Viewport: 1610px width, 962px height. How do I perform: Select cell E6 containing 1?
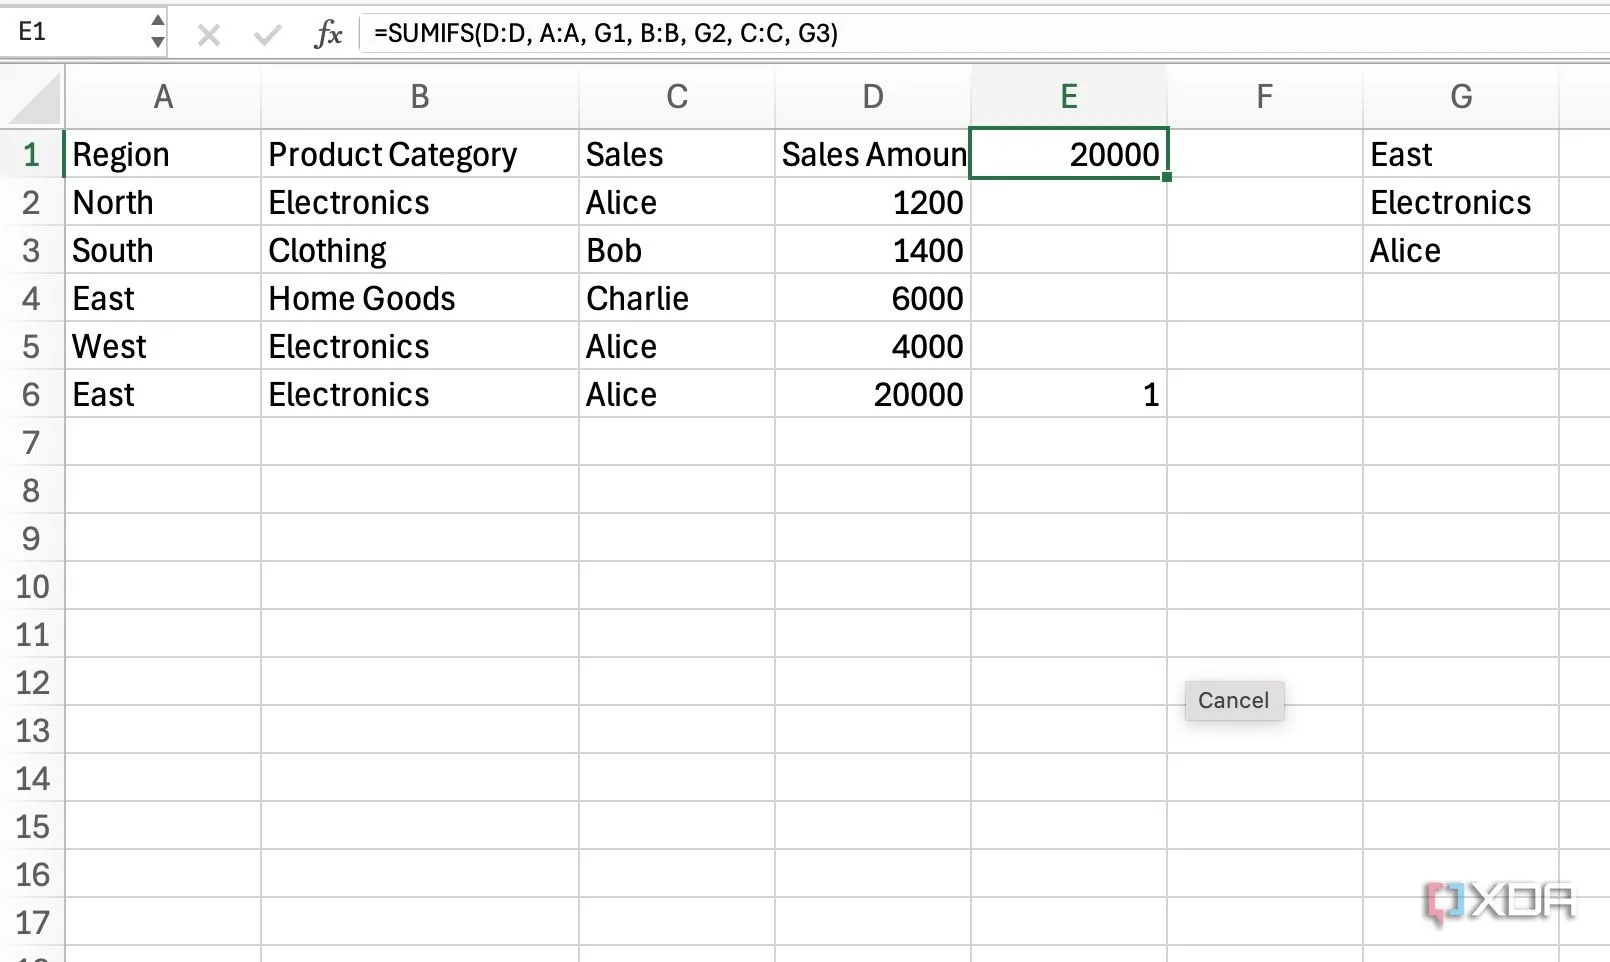coord(1068,395)
